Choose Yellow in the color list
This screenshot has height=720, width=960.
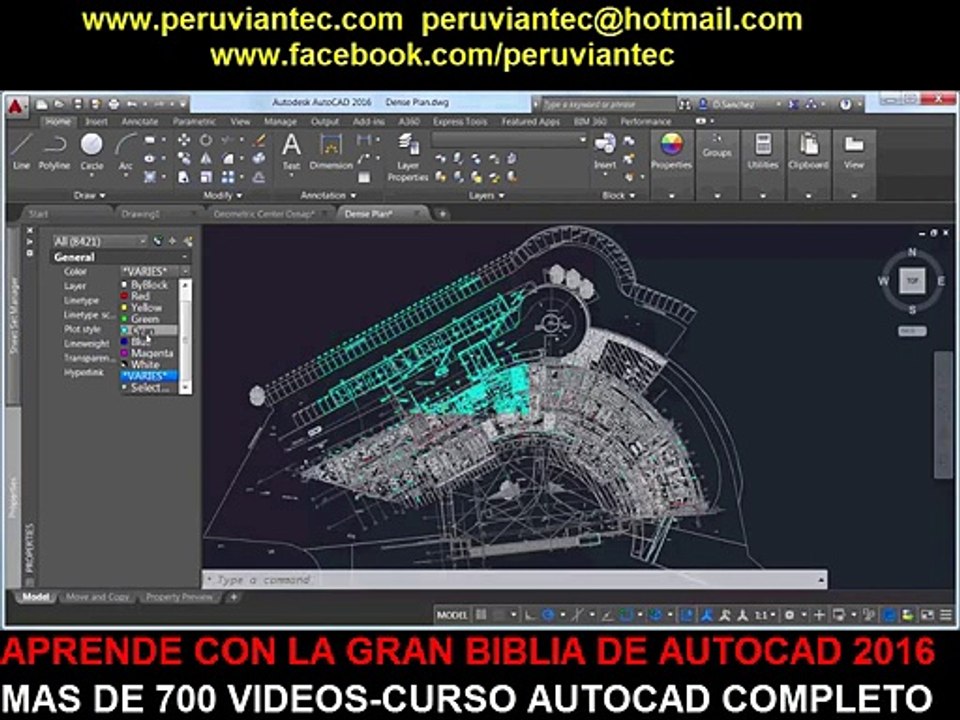[x=149, y=307]
